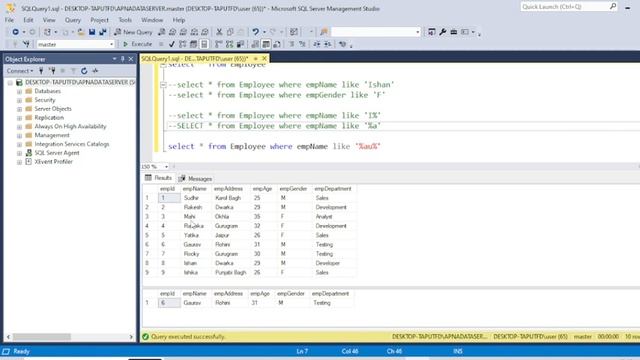Screen dimensions: 640x360
Task: Collapse the server root node
Action: pyautogui.click(x=10, y=83)
